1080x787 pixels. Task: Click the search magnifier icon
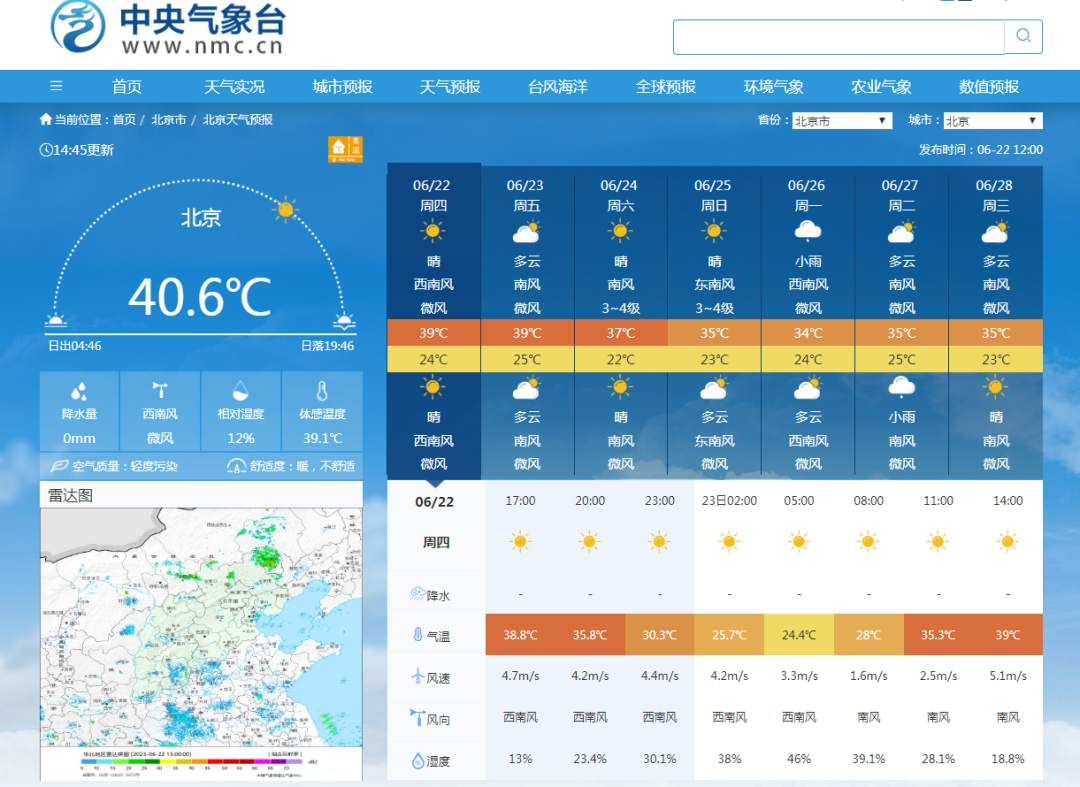(1023, 36)
